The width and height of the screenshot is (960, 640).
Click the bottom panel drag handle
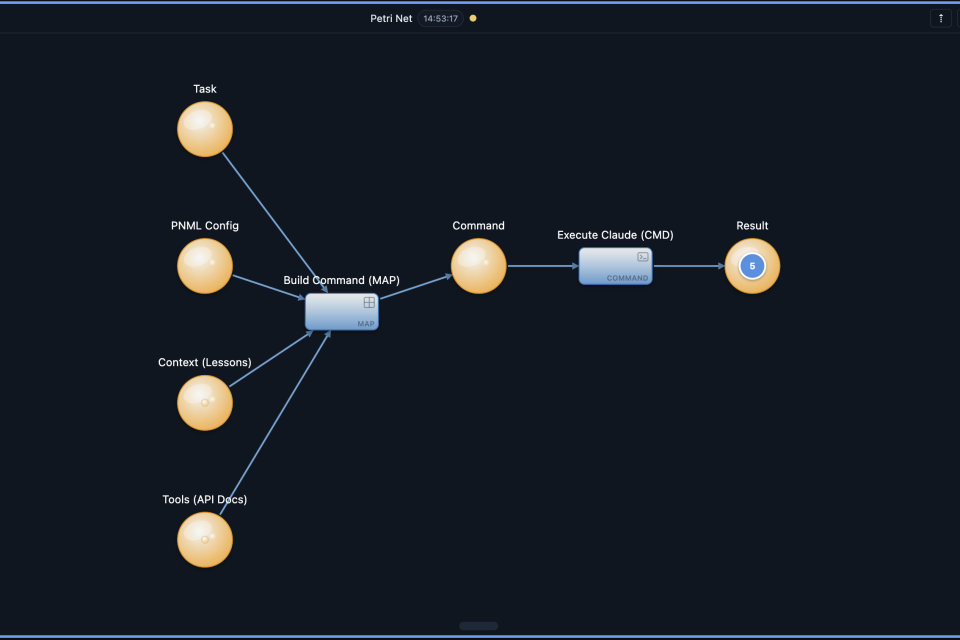tap(479, 626)
